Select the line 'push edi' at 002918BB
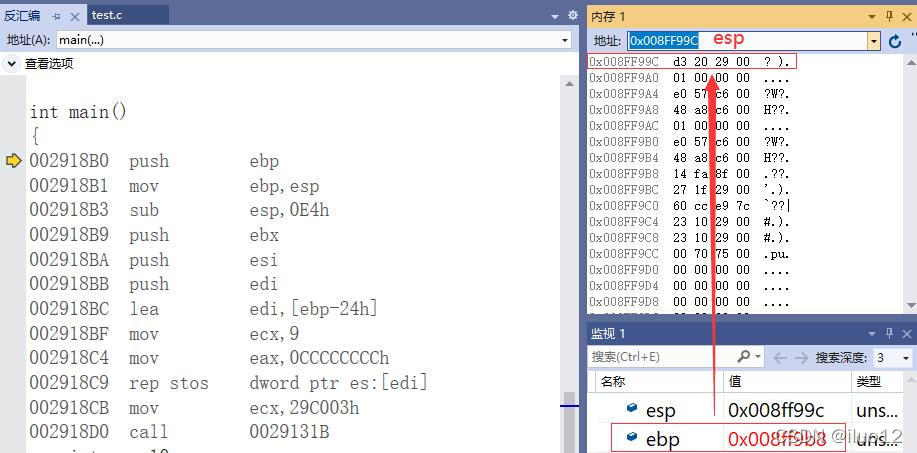917x453 pixels. (154, 284)
